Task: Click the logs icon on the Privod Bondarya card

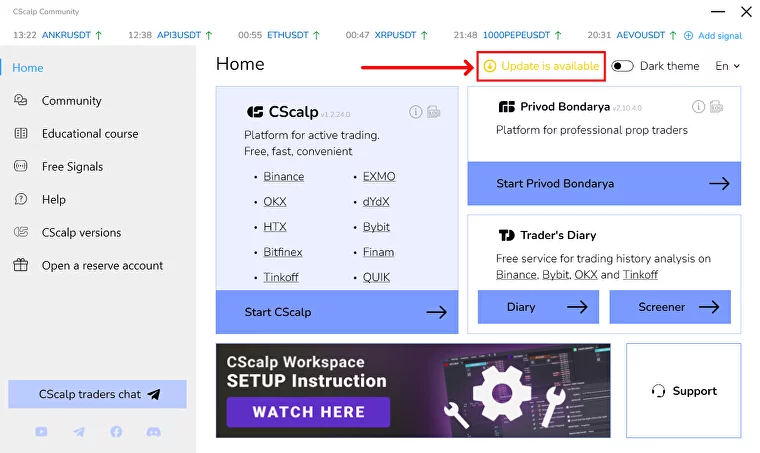Action: coord(718,107)
